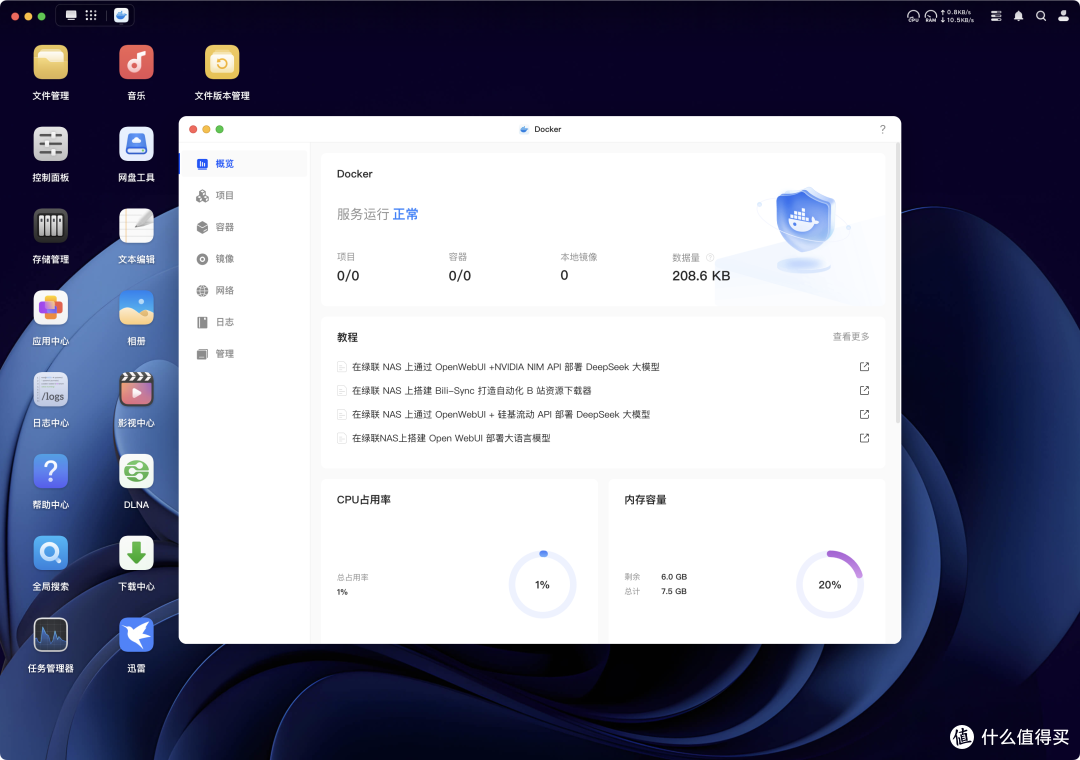Open the notifications bell

click(1018, 16)
